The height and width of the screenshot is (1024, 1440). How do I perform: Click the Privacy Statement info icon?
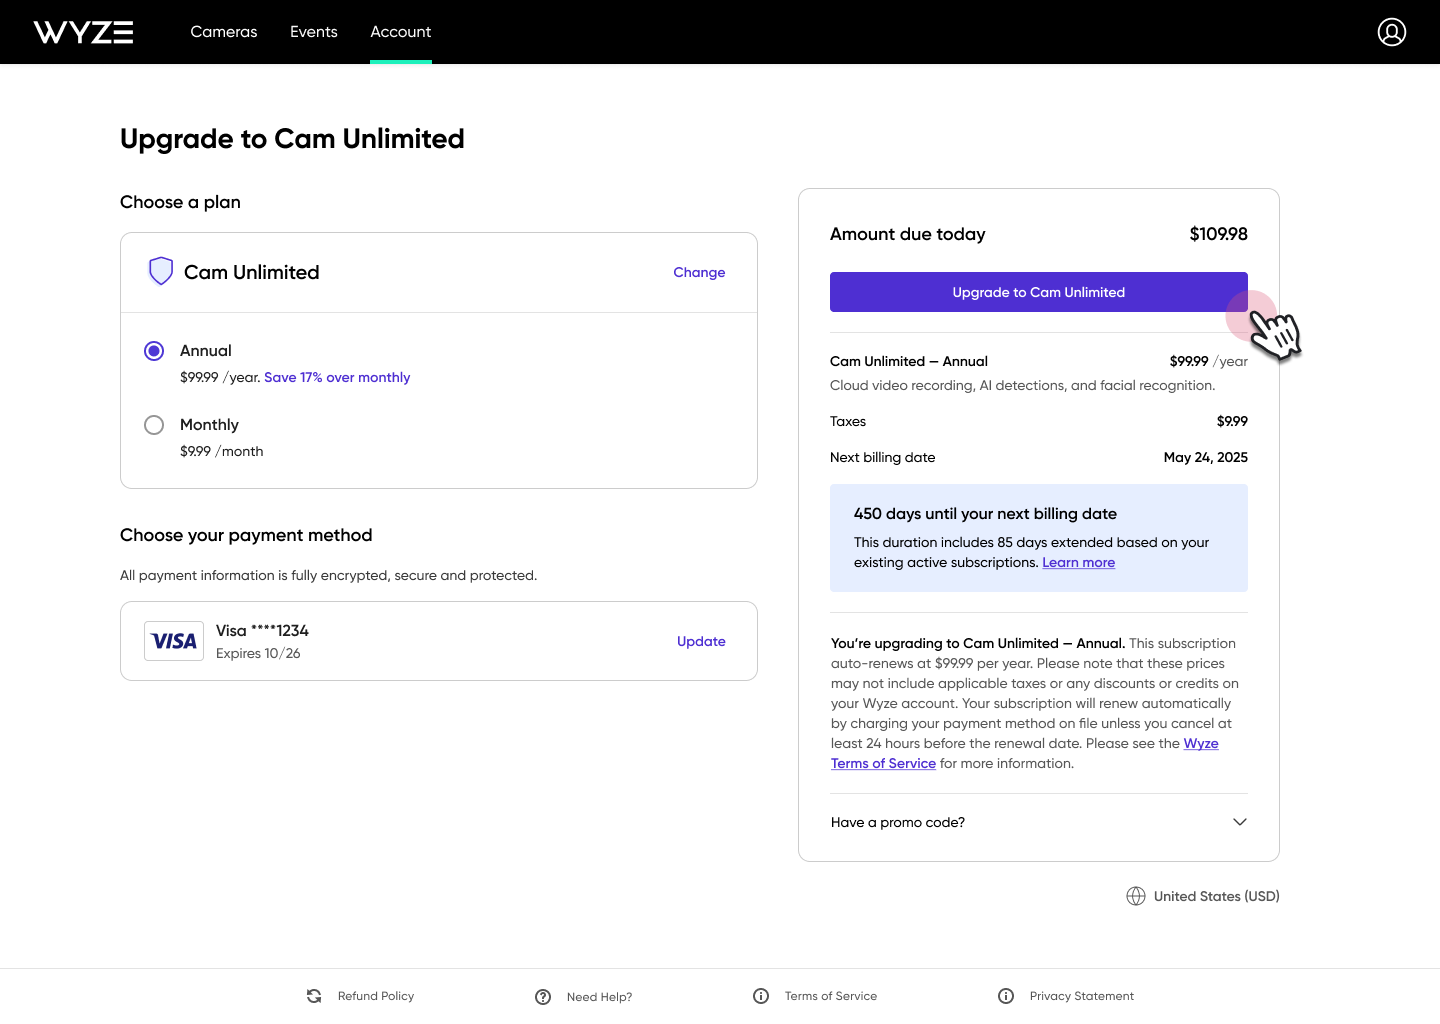(1006, 996)
